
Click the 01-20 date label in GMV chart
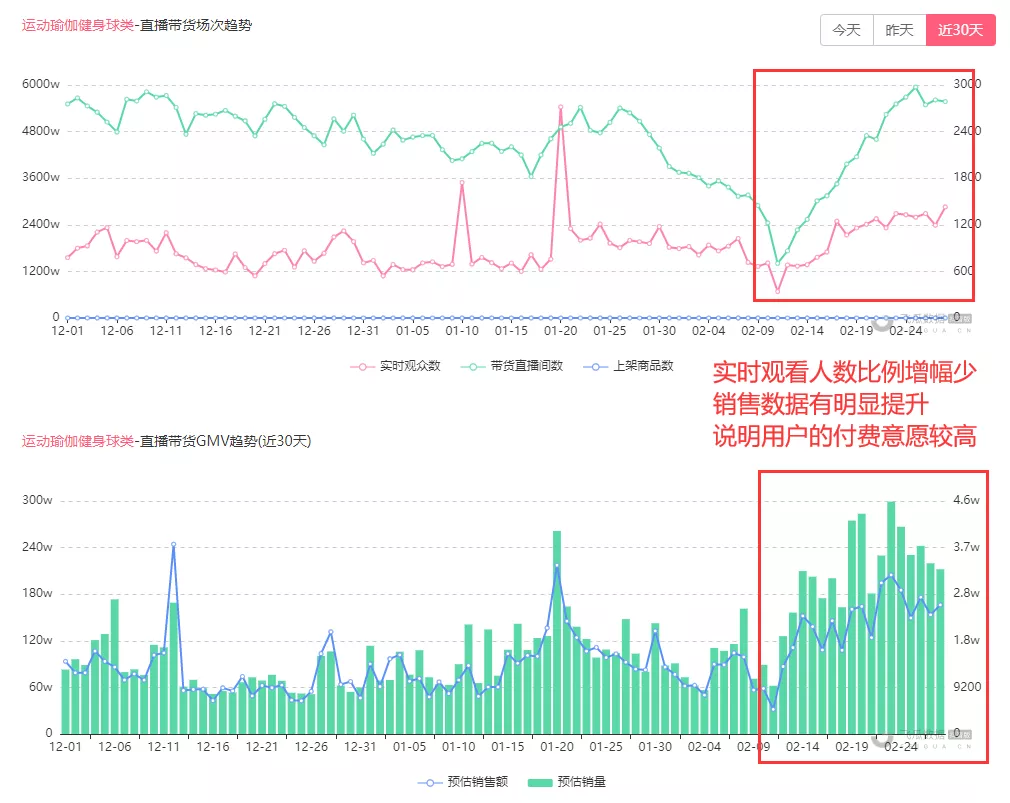tap(557, 747)
